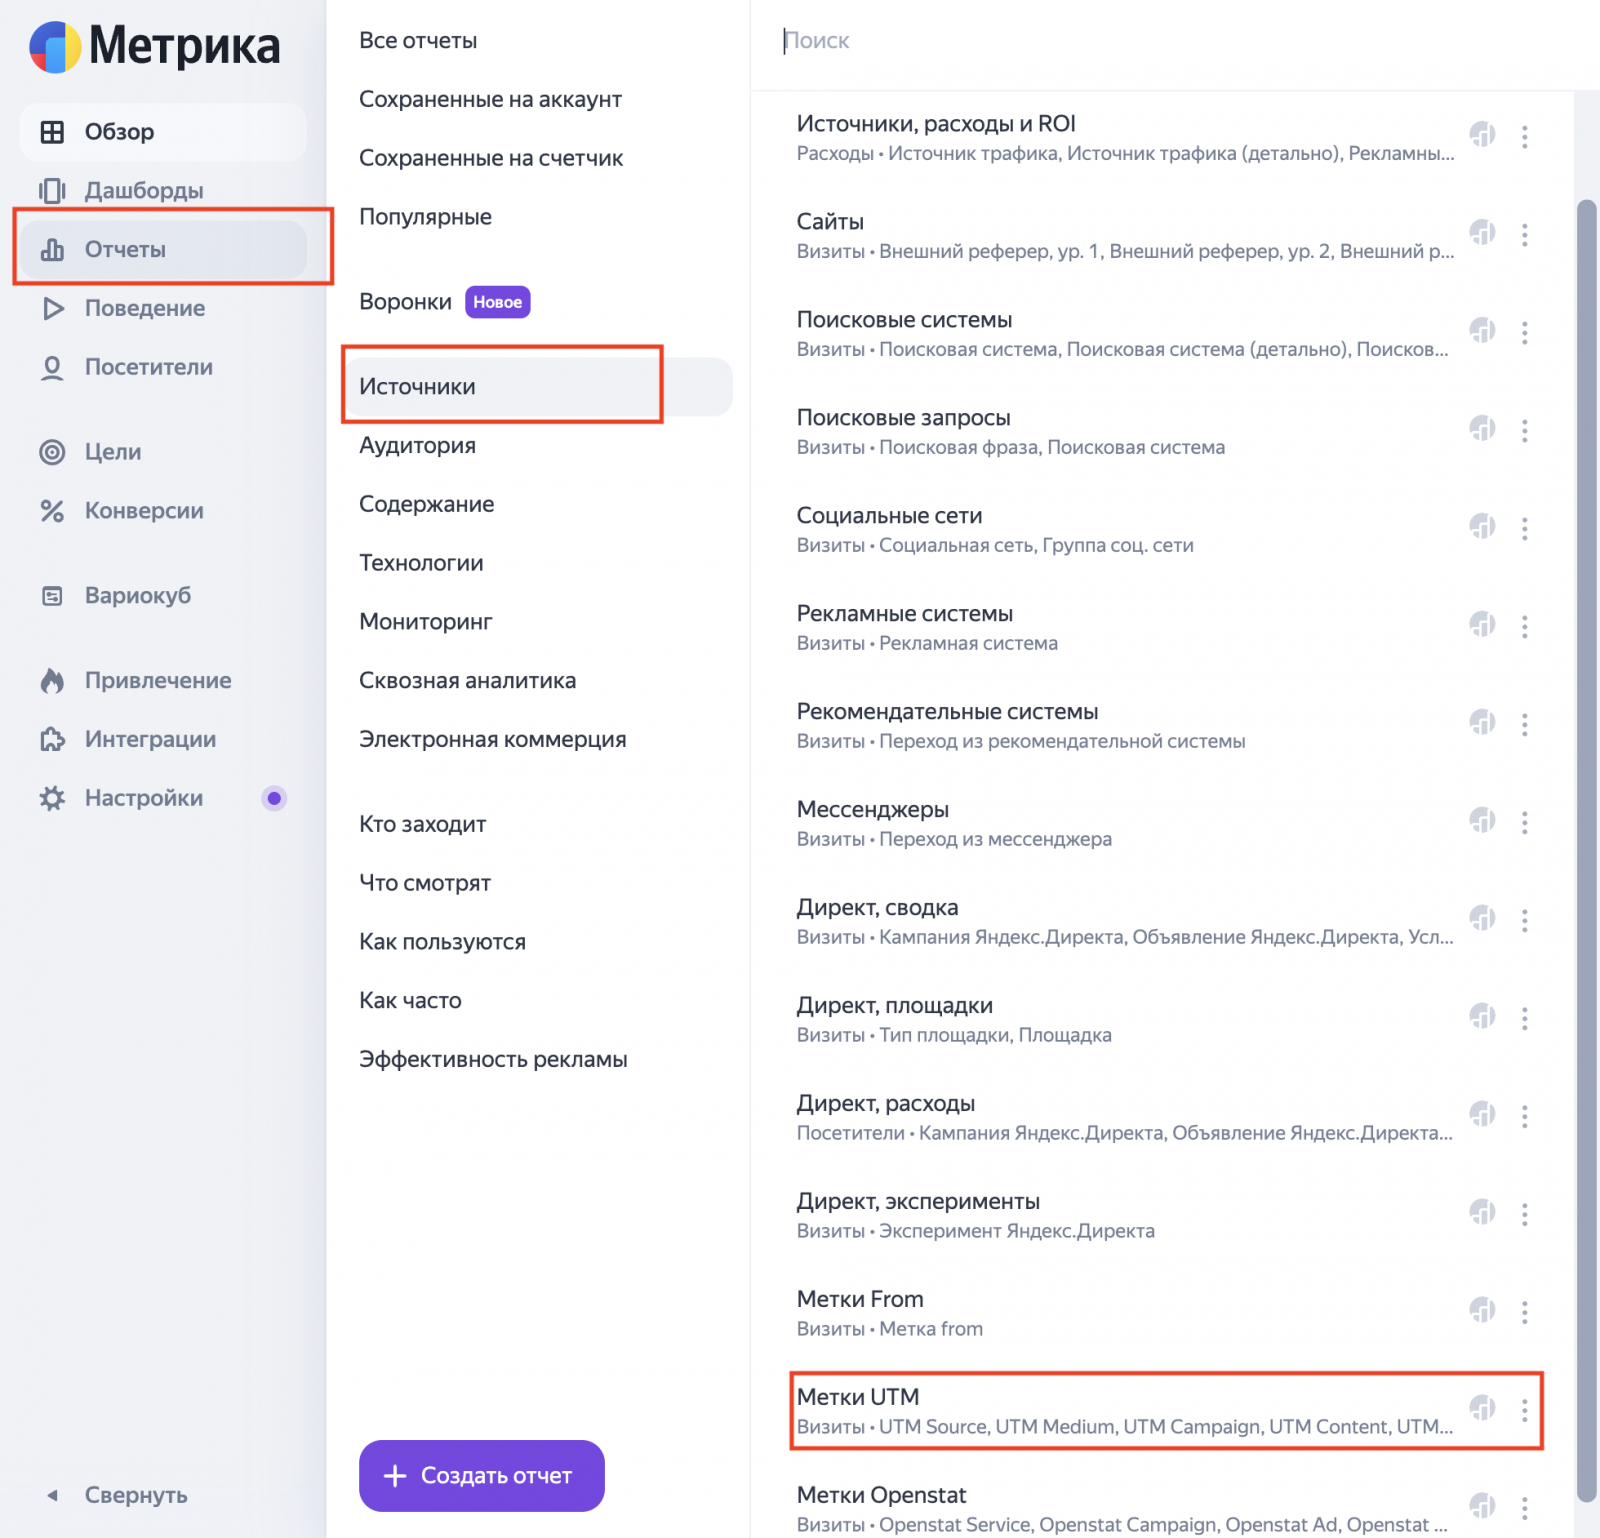Viewport: 1600px width, 1538px height.
Task: Open three-dot menu for Директ, расходы
Action: pos(1524,1116)
